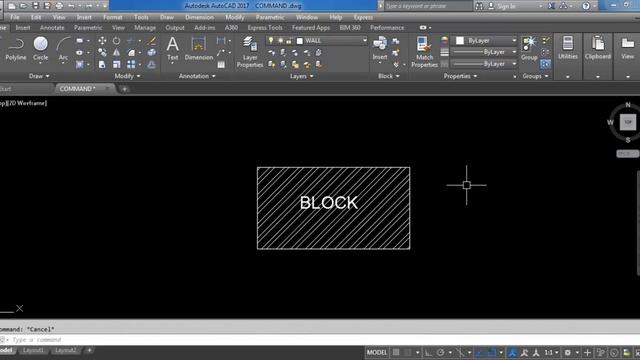The image size is (640, 360).
Task: Open the Express menu
Action: [363, 17]
